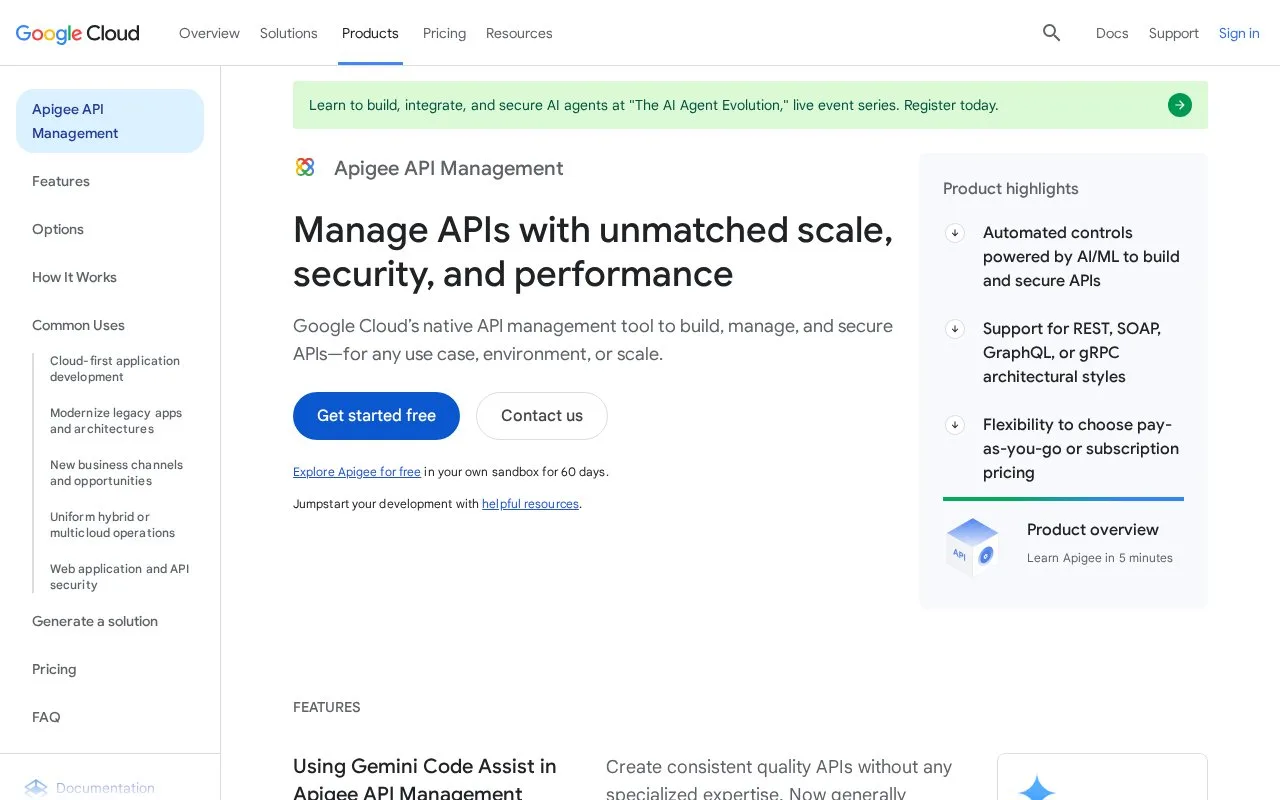Click the Using Gemini Code Assist feature heading
Image resolution: width=1280 pixels, height=800 pixels.
click(425, 779)
